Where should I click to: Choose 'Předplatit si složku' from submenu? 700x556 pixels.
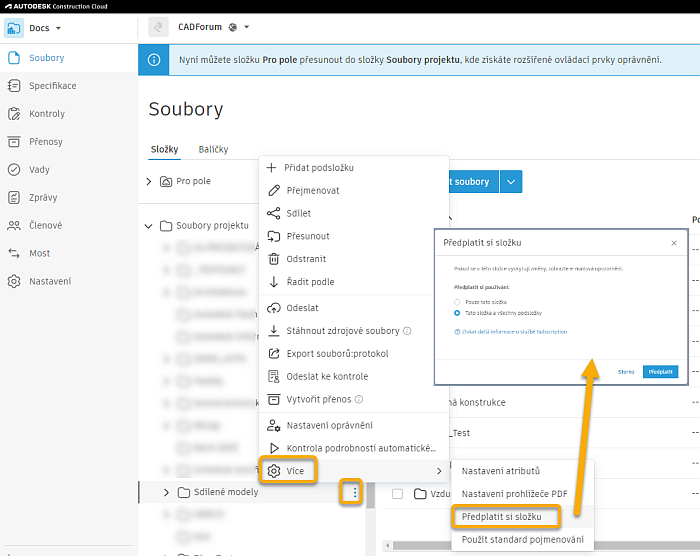point(502,517)
